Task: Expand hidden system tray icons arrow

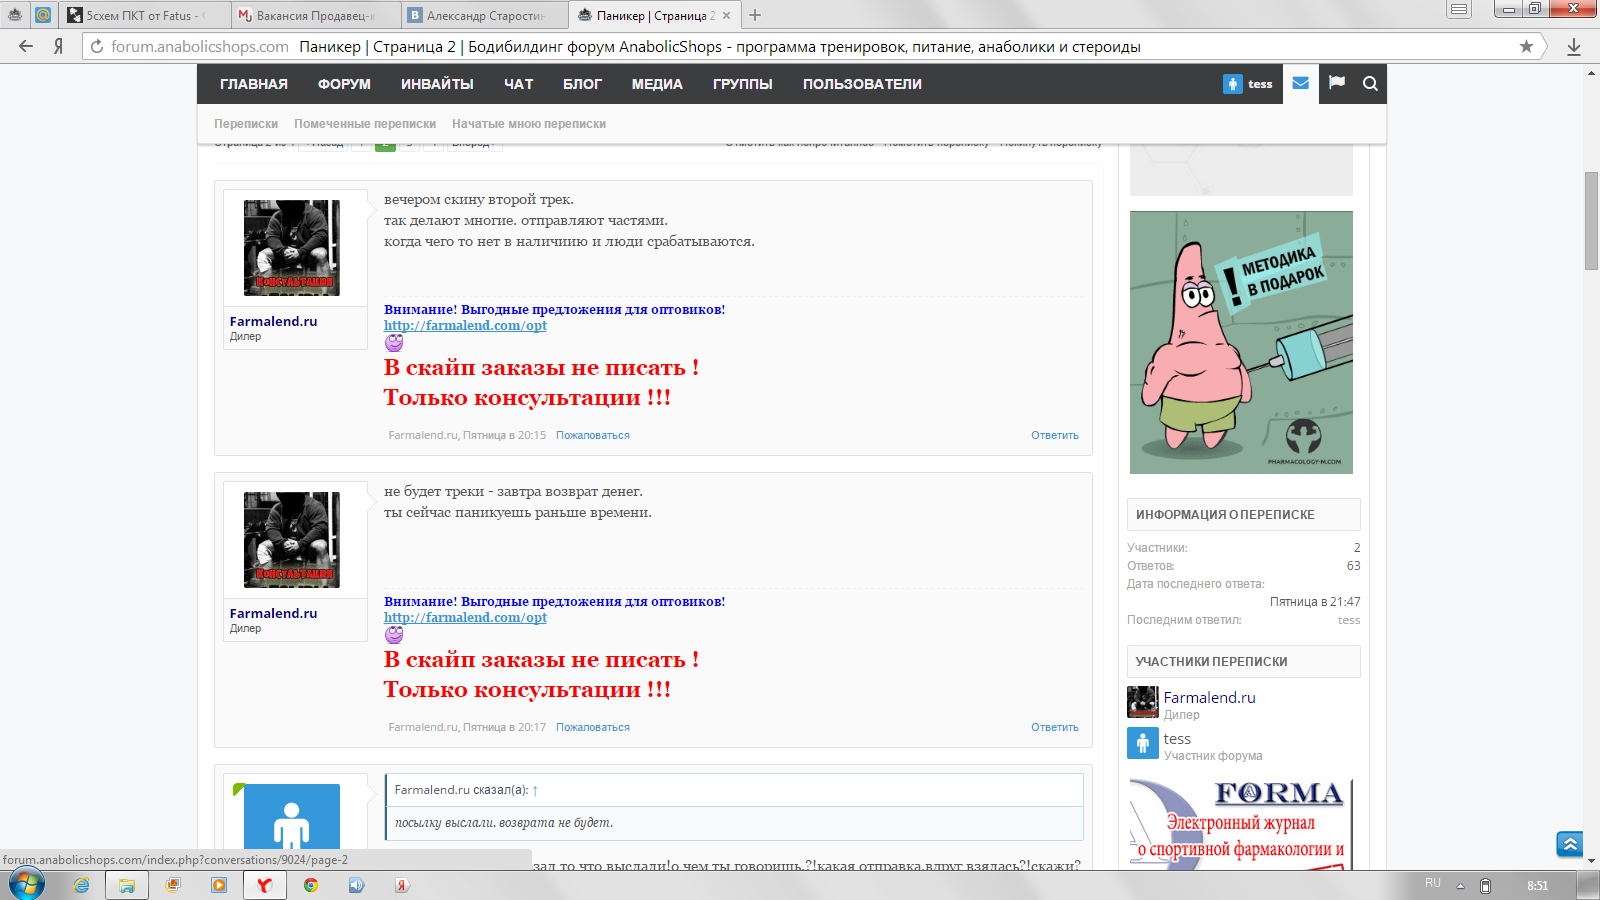Action: click(1460, 886)
